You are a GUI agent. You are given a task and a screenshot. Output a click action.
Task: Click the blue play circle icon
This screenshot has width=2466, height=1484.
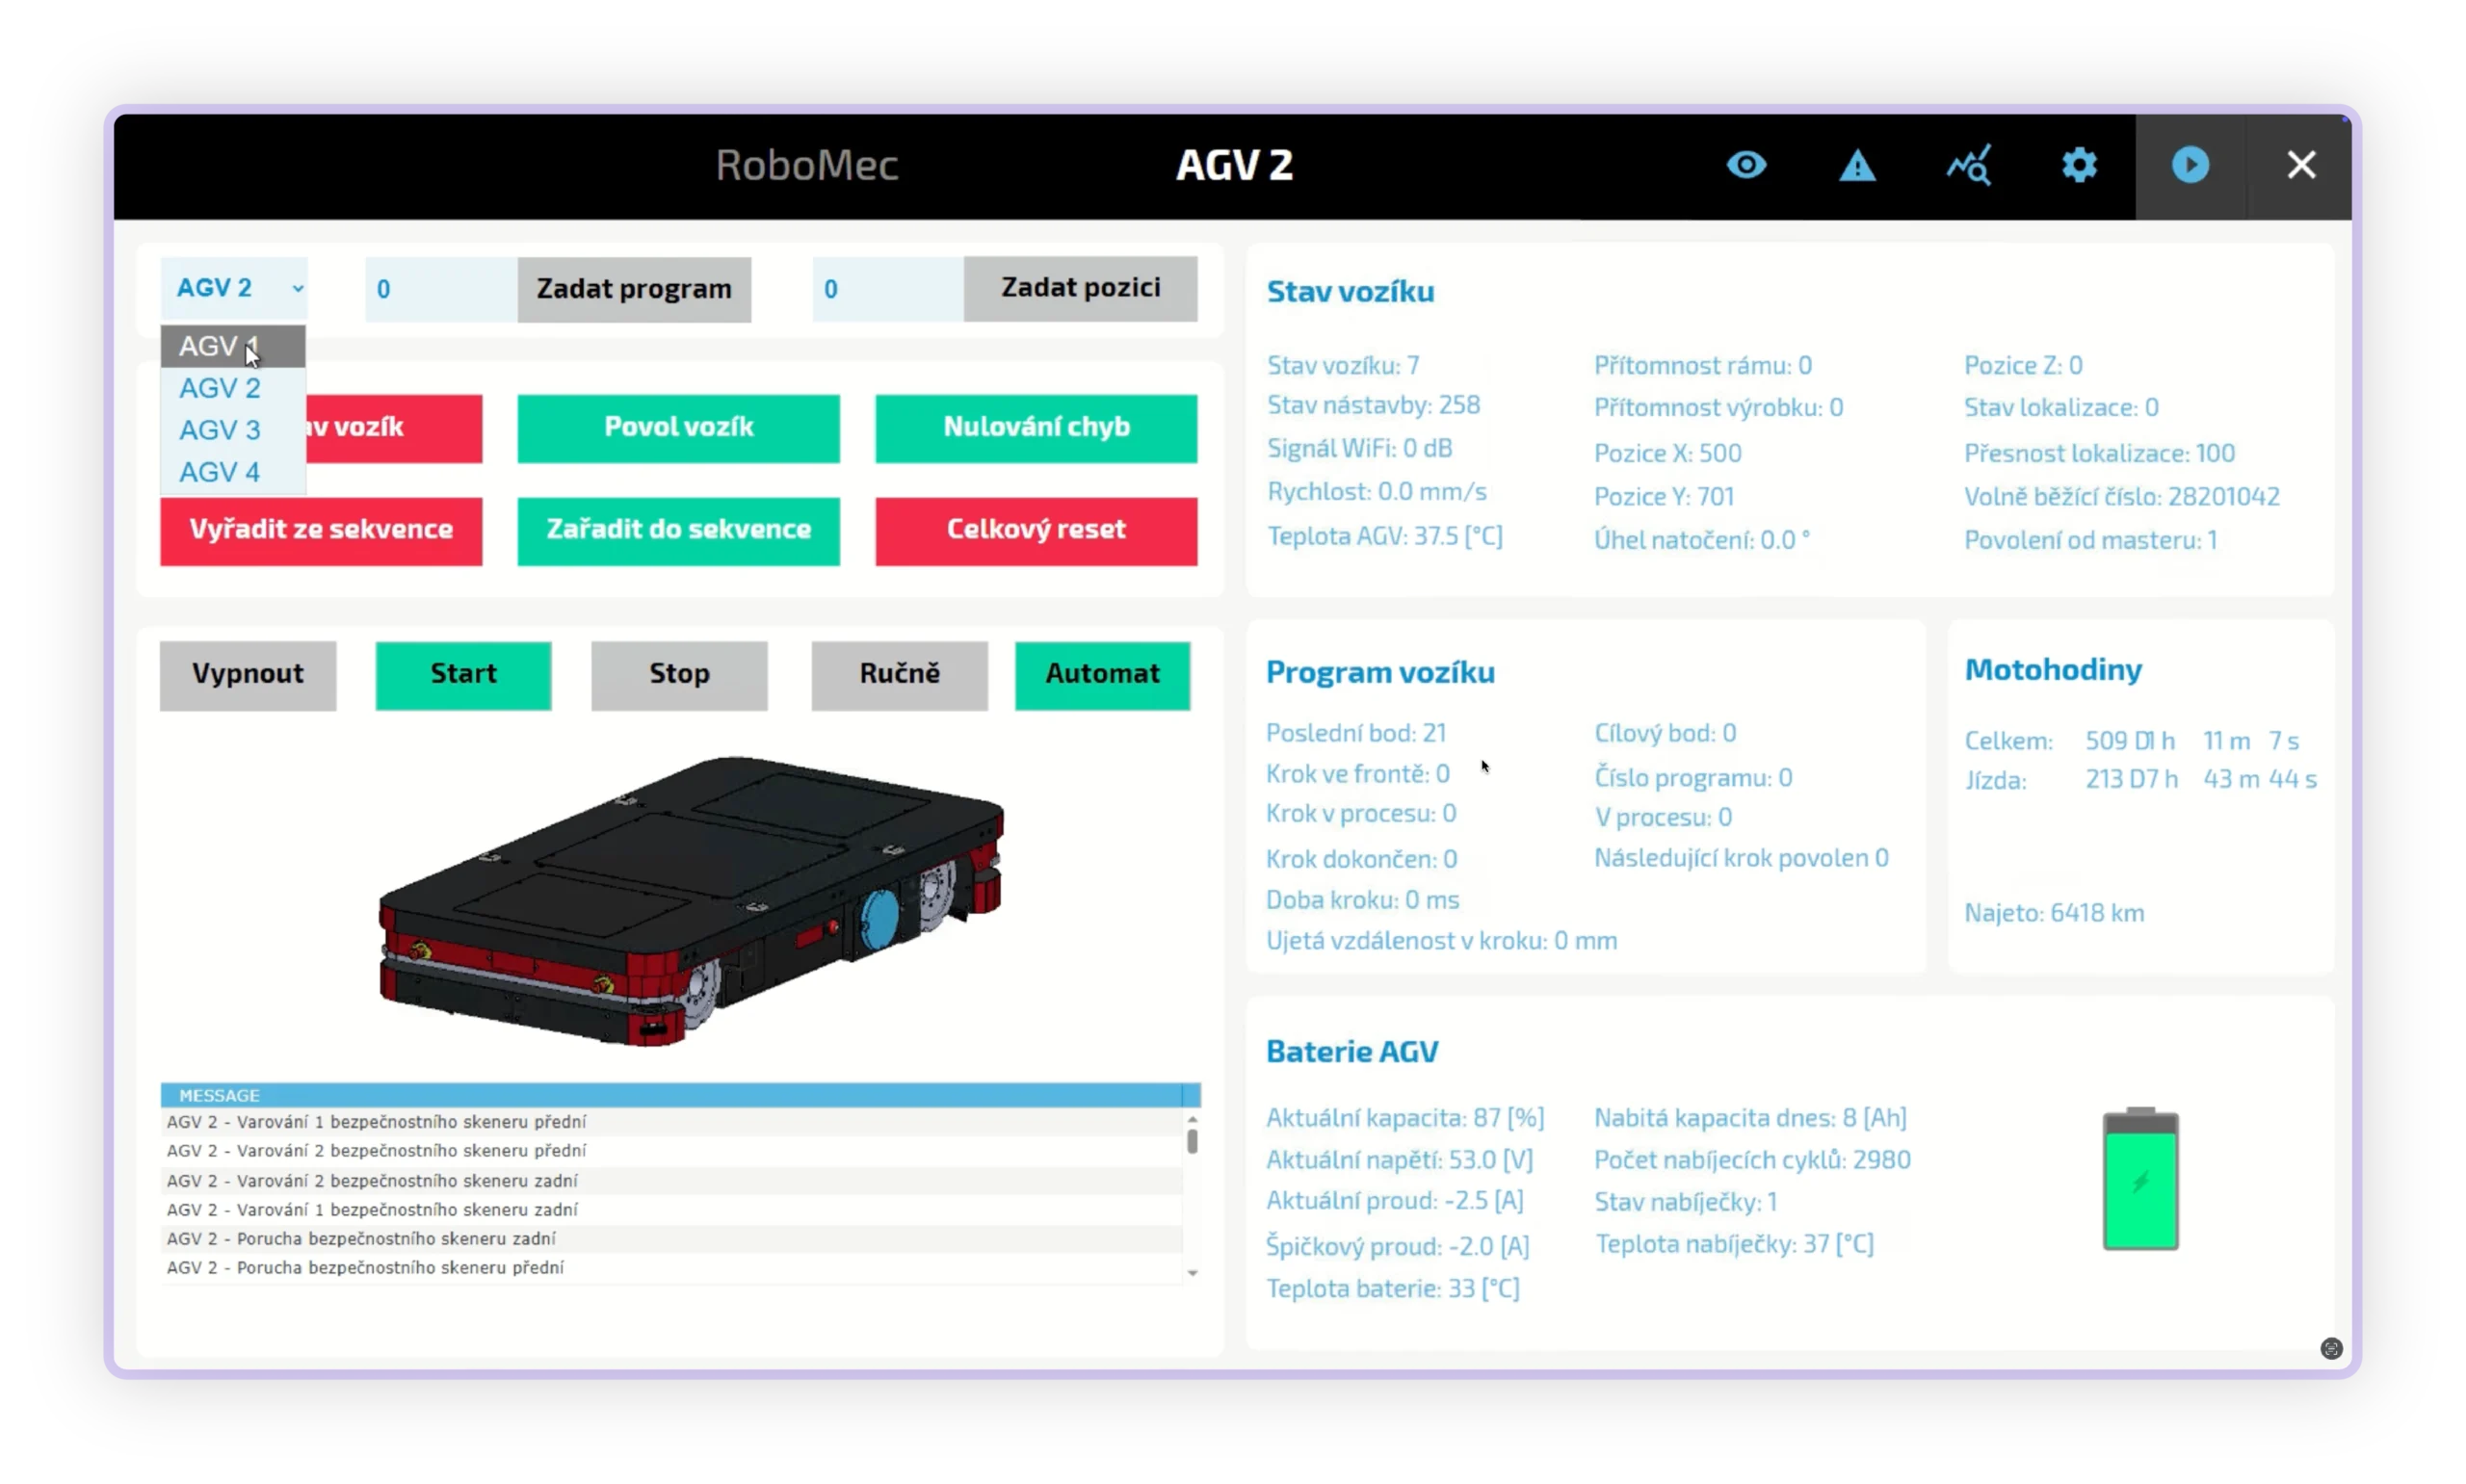[x=2190, y=165]
